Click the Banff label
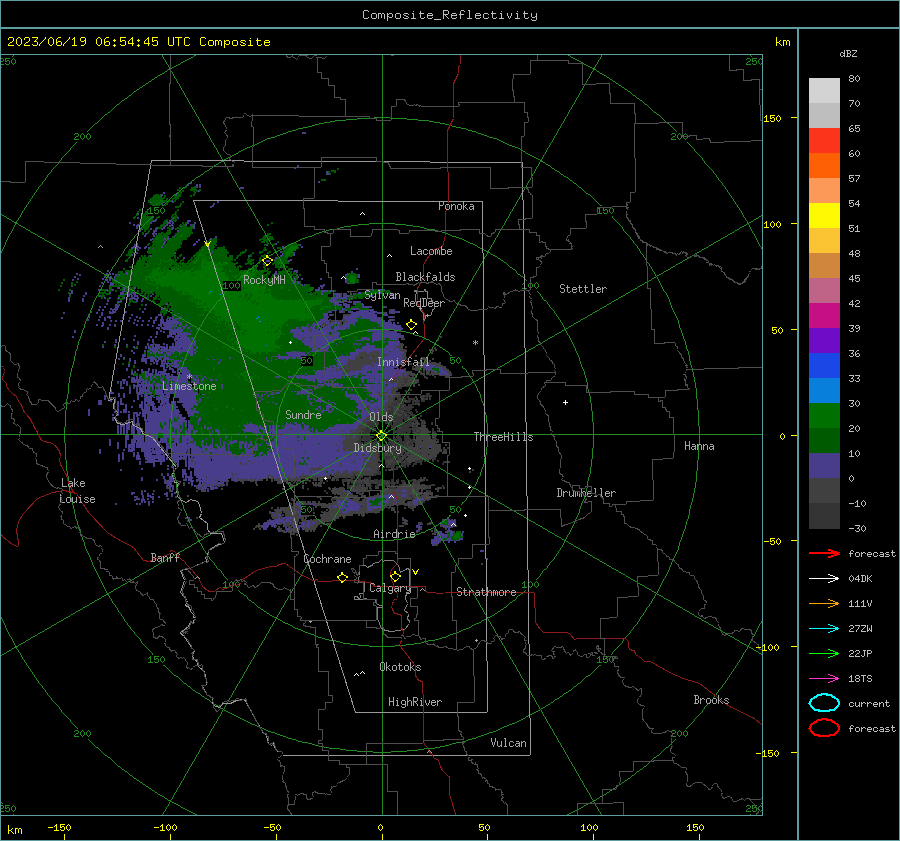 coord(165,557)
